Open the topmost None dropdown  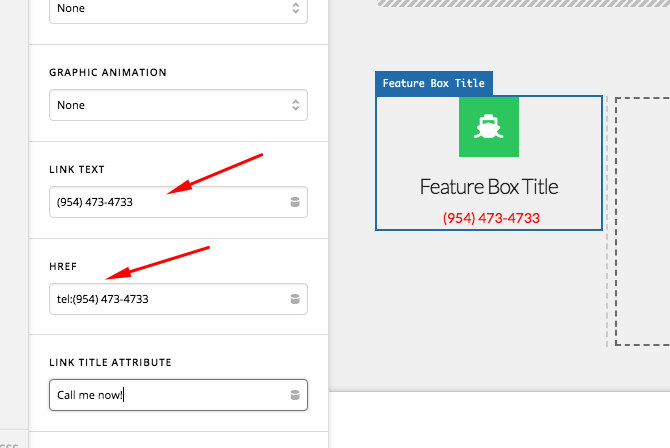click(x=178, y=9)
